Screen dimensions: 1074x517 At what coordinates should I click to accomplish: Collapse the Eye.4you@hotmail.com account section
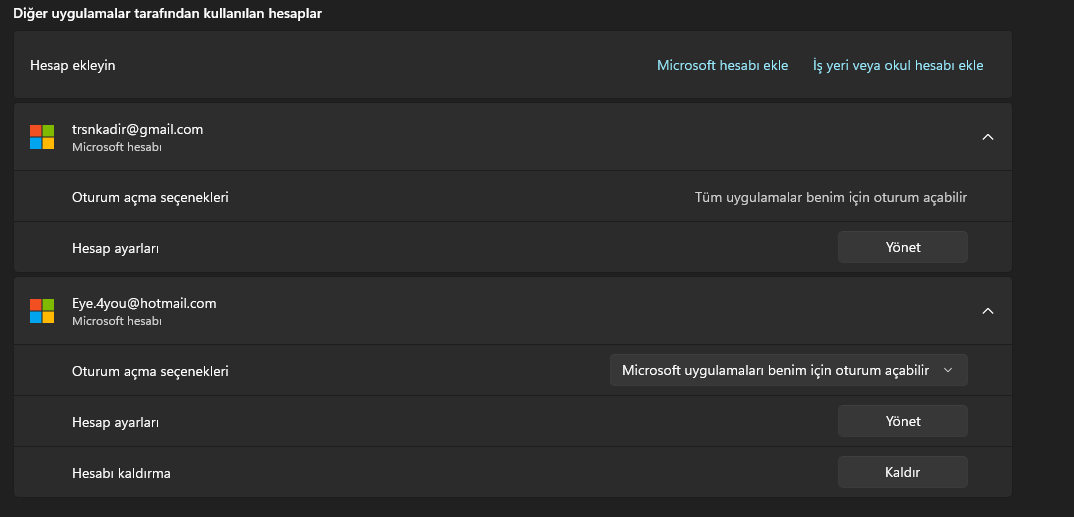click(x=988, y=311)
